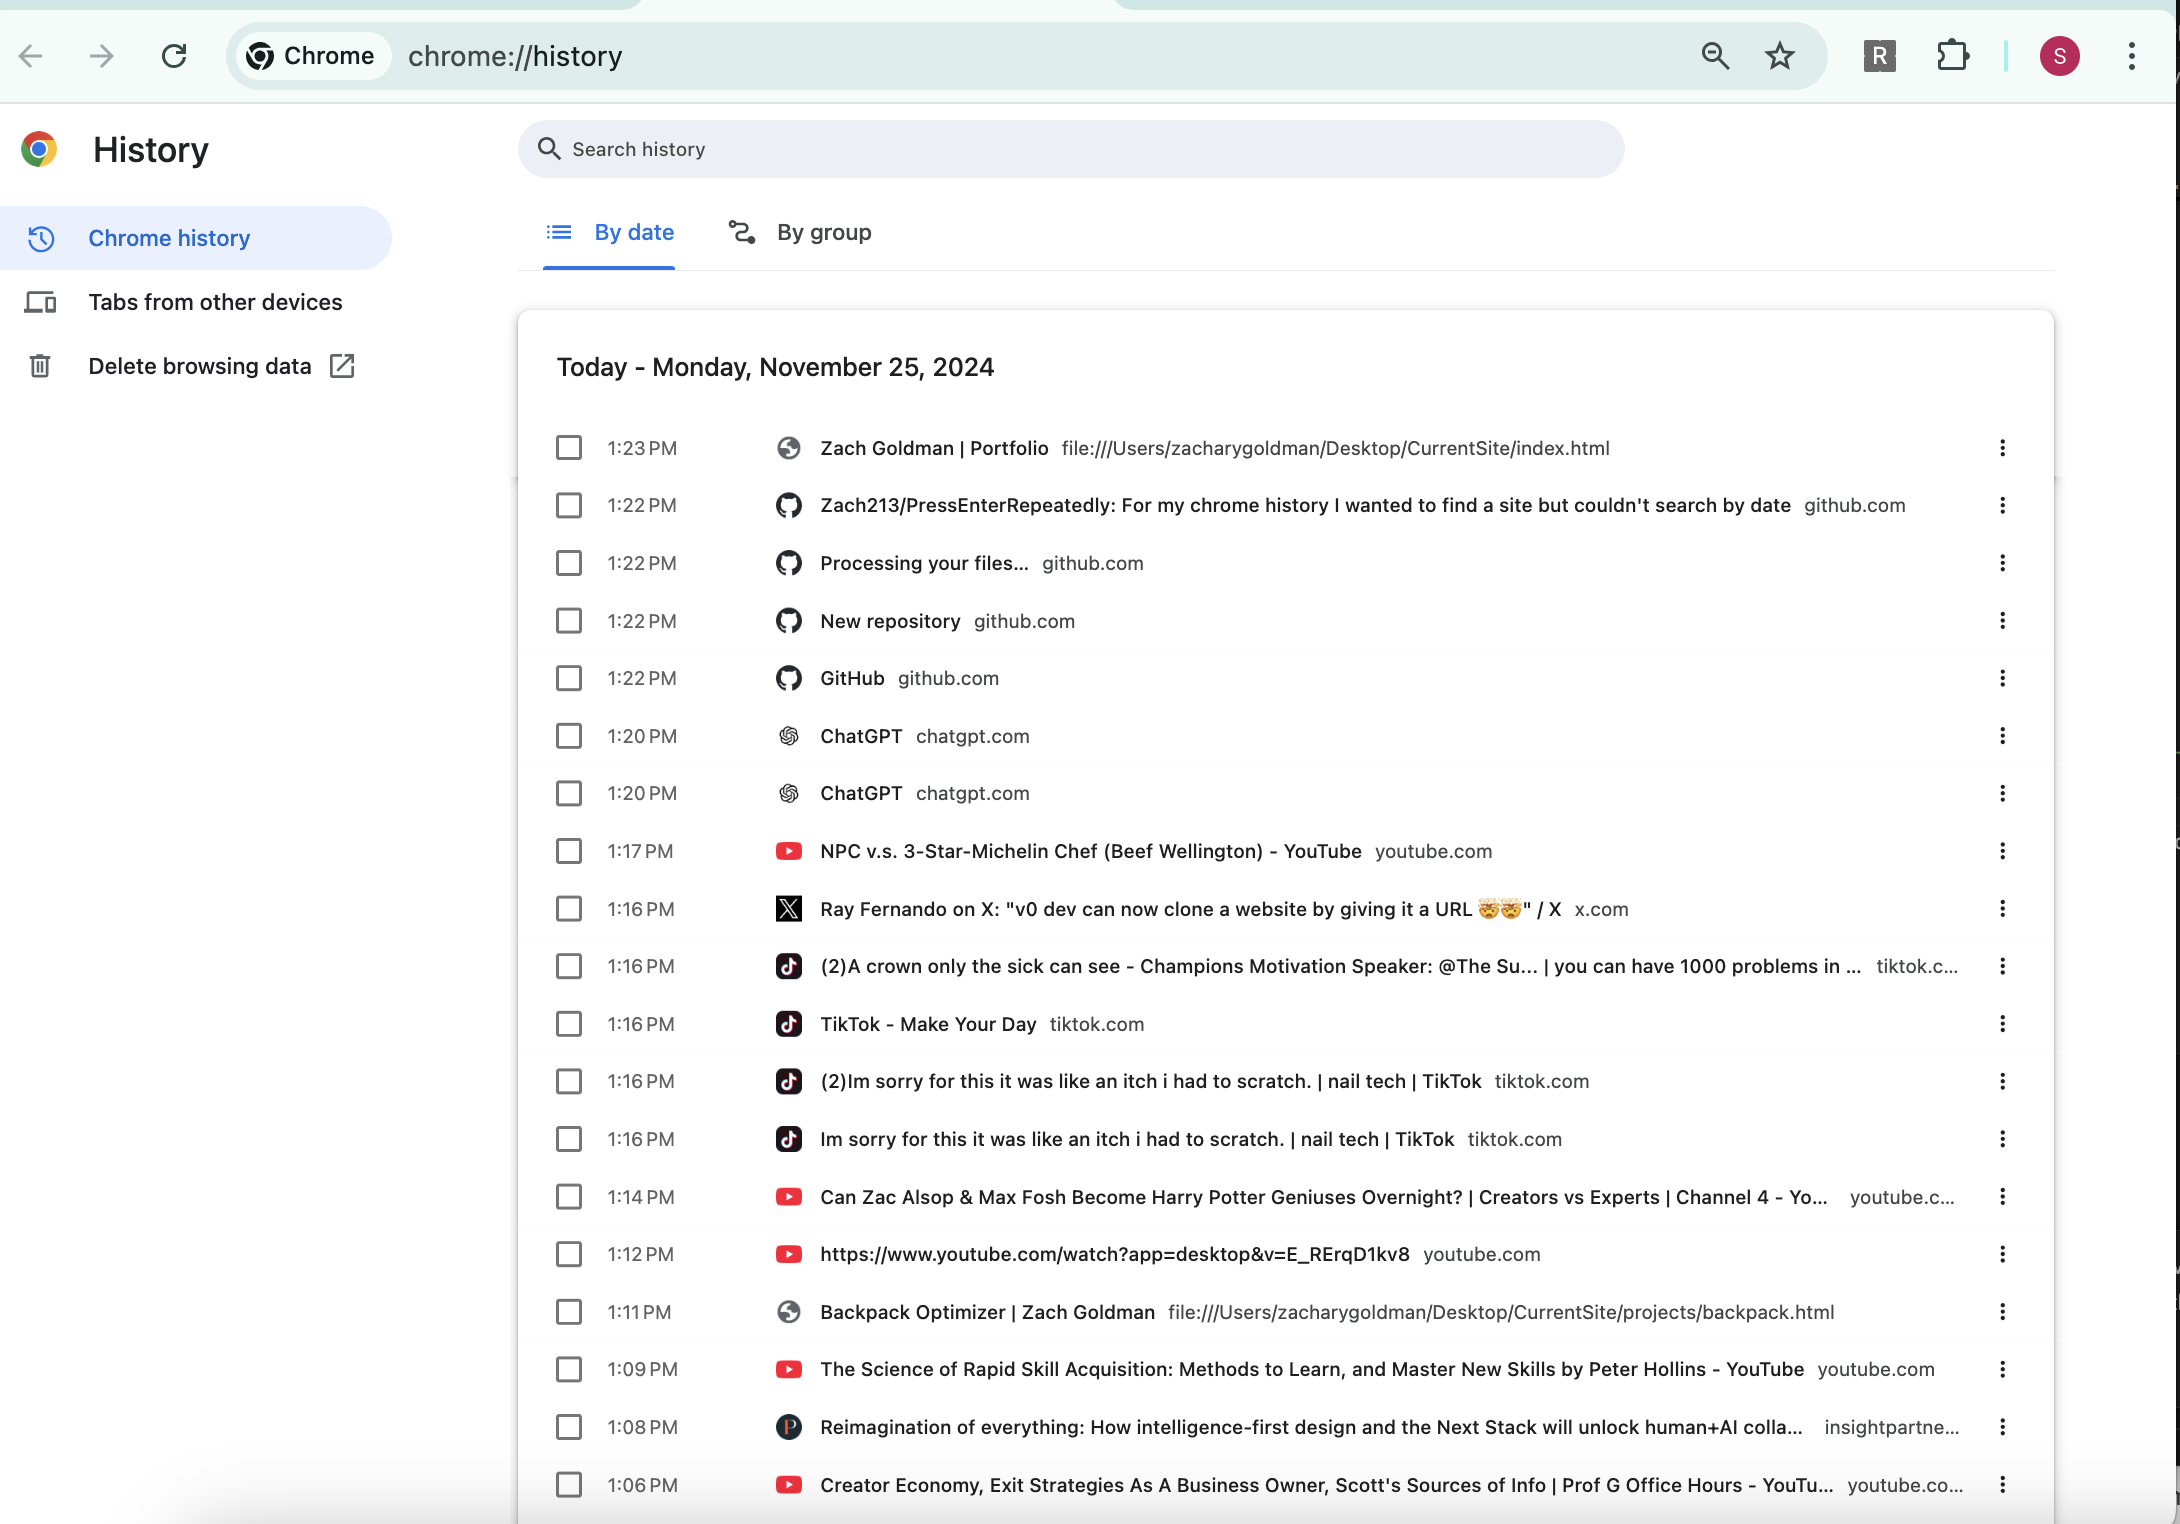This screenshot has height=1524, width=2180.
Task: Click the favicon on the 1:23 PM row
Action: point(789,448)
